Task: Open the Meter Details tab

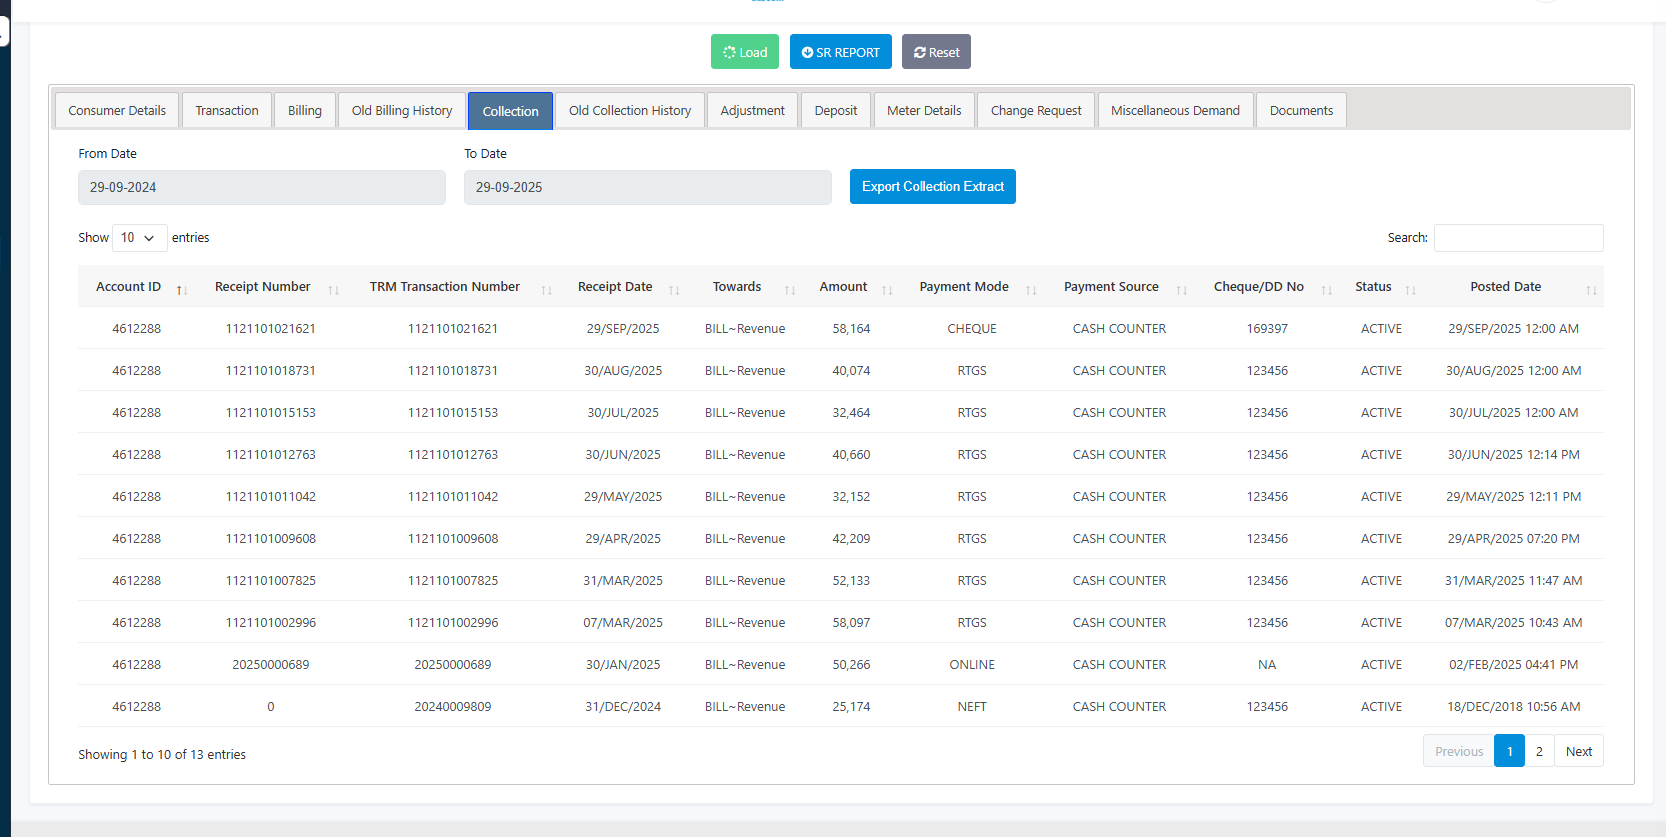Action: (x=924, y=111)
